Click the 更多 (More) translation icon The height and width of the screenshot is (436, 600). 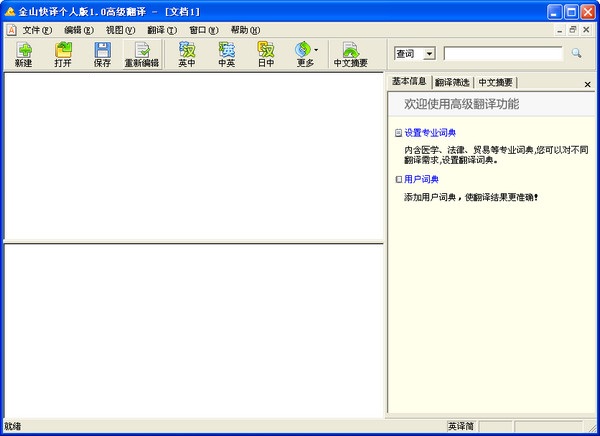[x=304, y=55]
